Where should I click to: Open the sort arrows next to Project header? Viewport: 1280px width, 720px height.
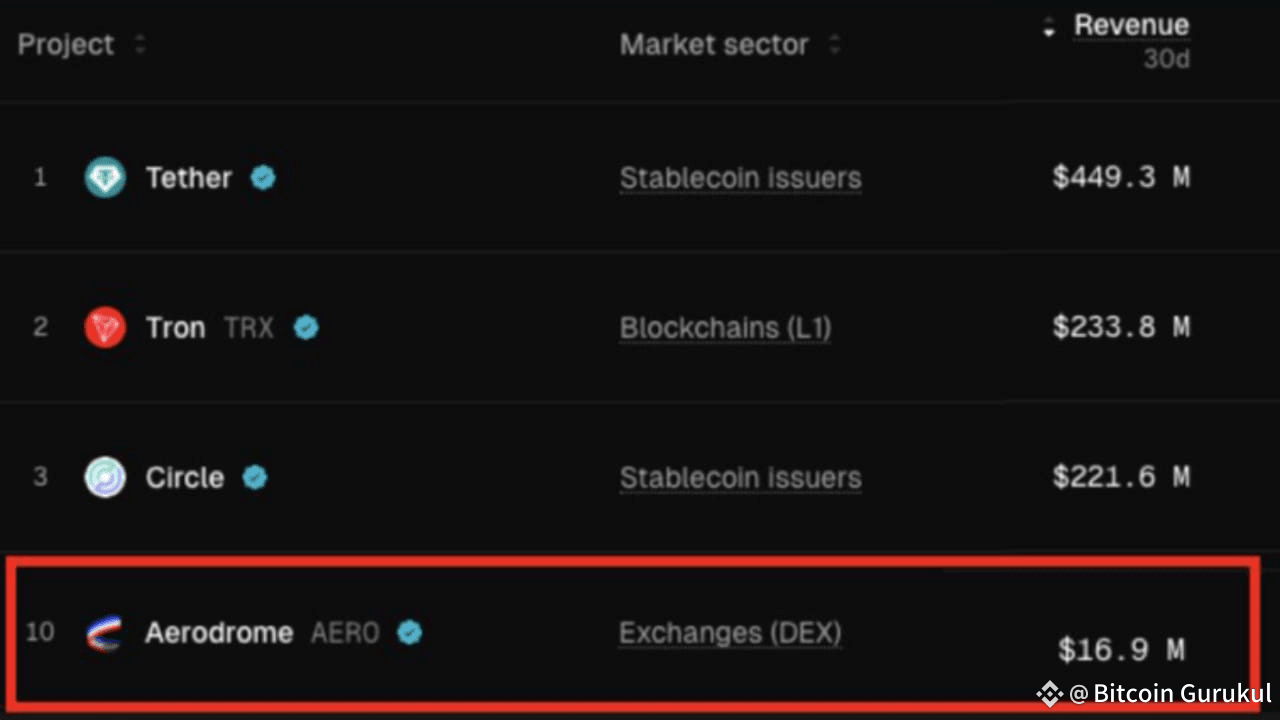coord(140,45)
